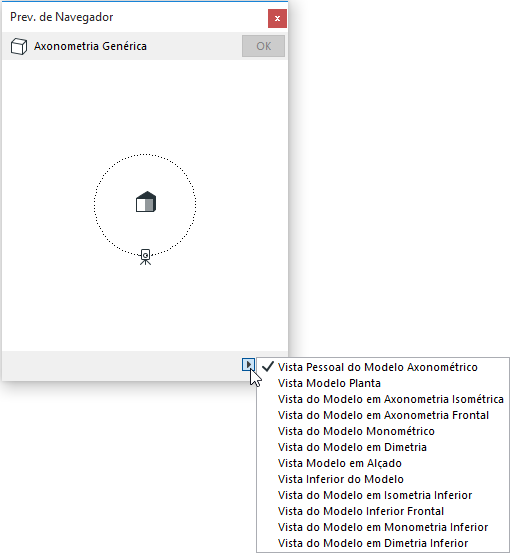Choose Vista do Modelo Inferior Frontal

coord(383,511)
